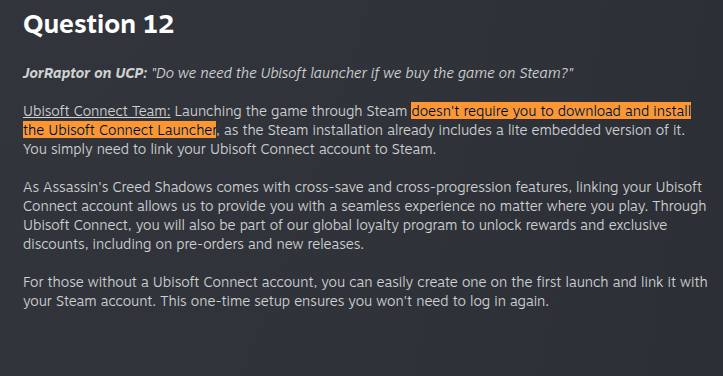
Task: Click the "Question 12" heading
Action: click(99, 24)
